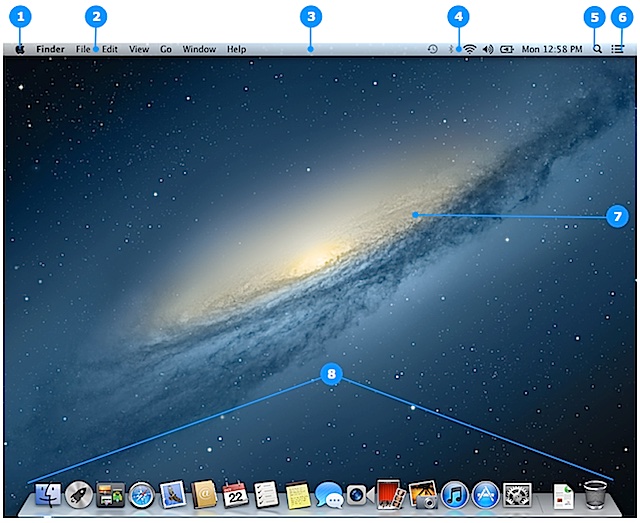Image resolution: width=640 pixels, height=523 pixels.
Task: Open the Apple menu
Action: pyautogui.click(x=20, y=49)
